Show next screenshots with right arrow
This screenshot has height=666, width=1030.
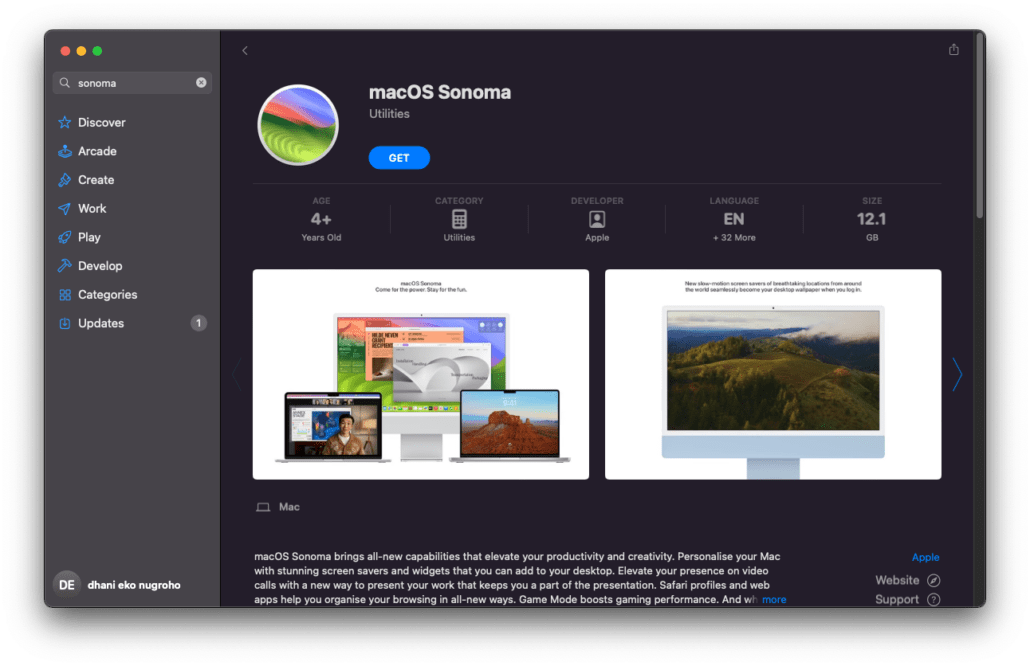pyautogui.click(x=956, y=374)
